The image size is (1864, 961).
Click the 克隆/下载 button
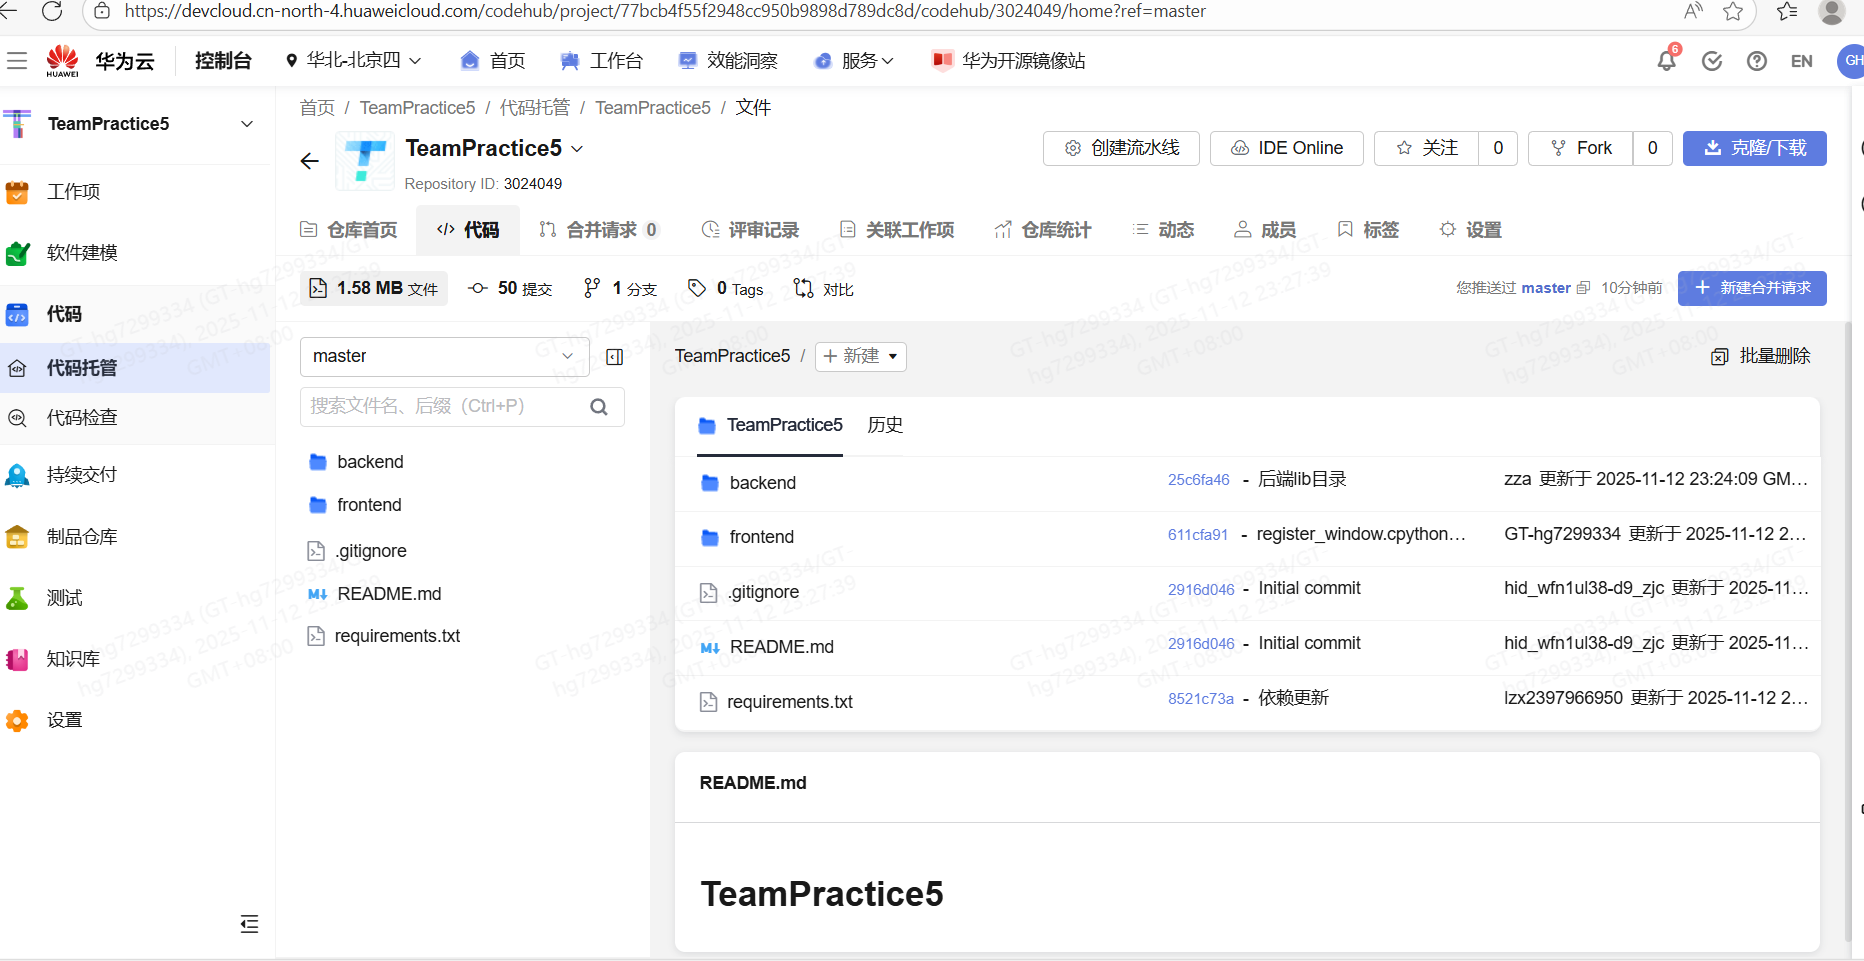click(x=1754, y=148)
